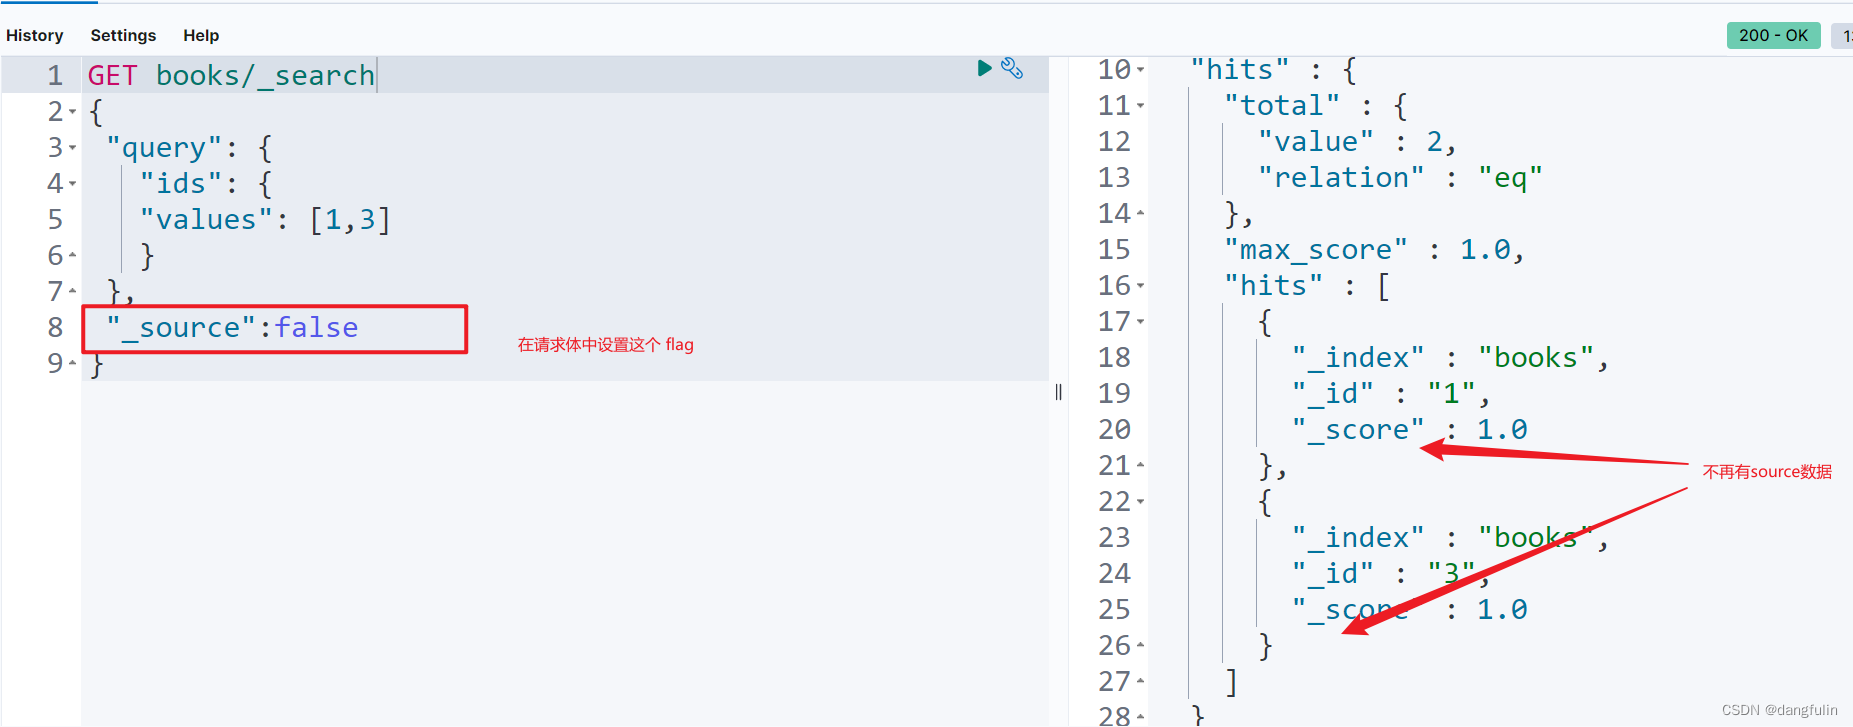
Task: Click the "max_score" : 1.0 response line
Action: [x=1374, y=250]
